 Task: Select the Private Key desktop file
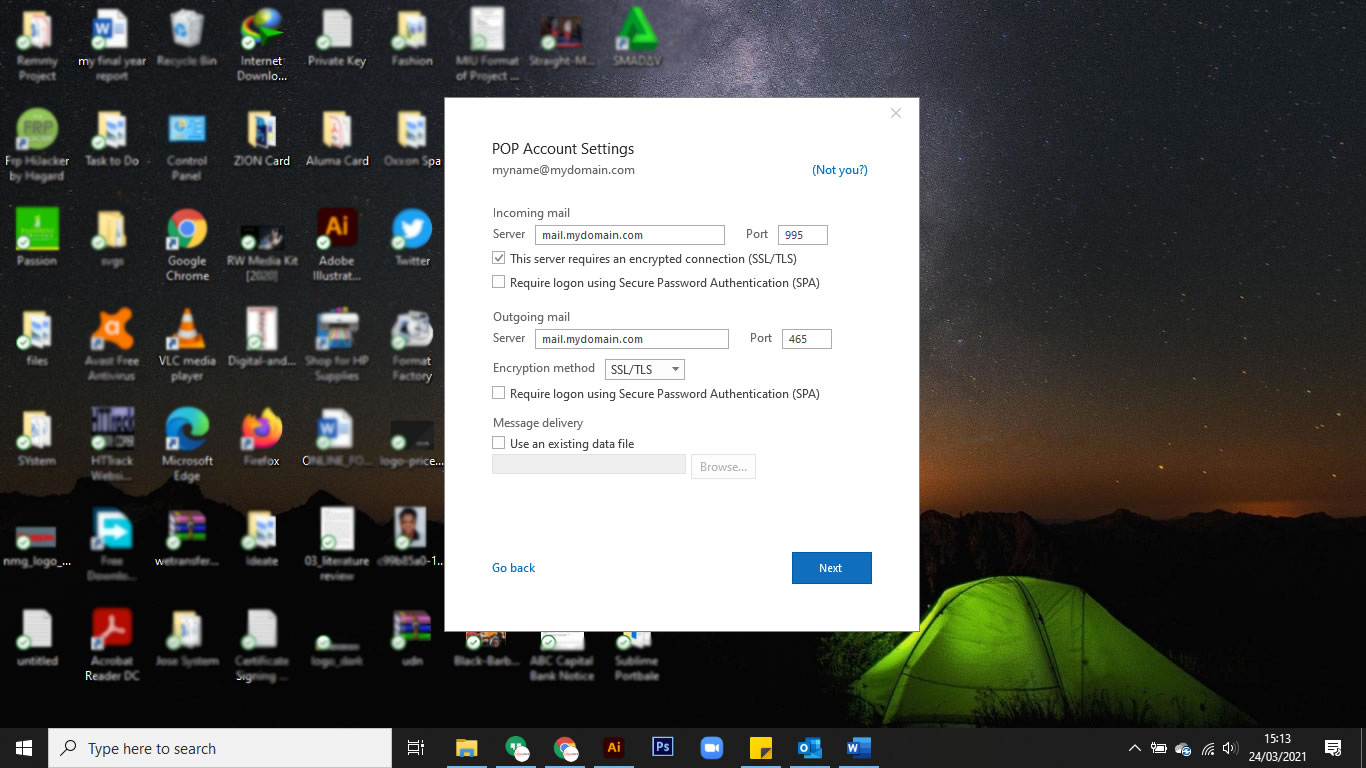(x=337, y=38)
